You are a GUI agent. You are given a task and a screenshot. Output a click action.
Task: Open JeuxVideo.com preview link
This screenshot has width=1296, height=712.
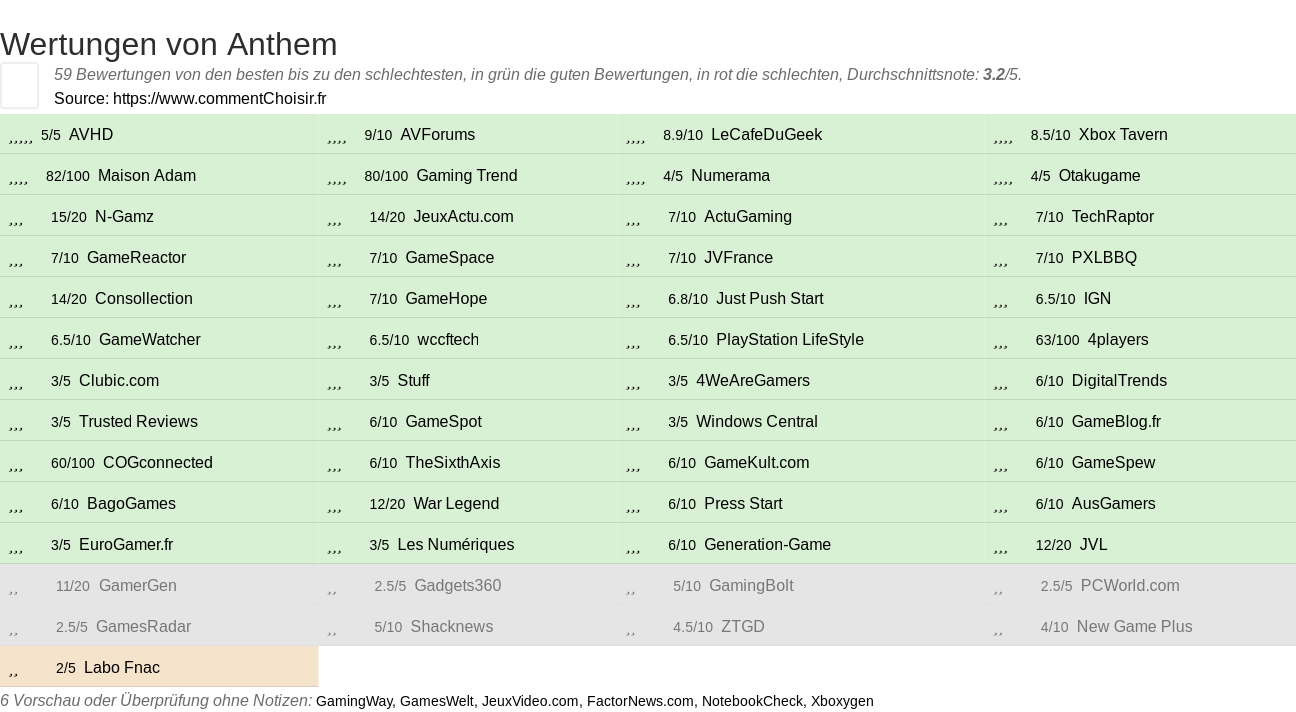pos(530,702)
